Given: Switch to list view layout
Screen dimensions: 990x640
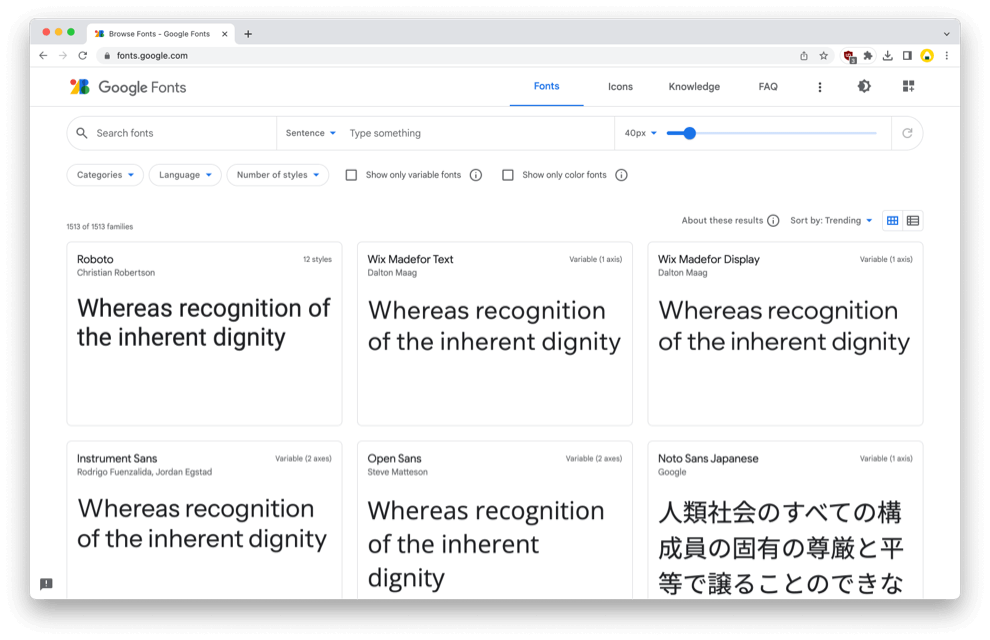Looking at the screenshot, I should tap(913, 221).
